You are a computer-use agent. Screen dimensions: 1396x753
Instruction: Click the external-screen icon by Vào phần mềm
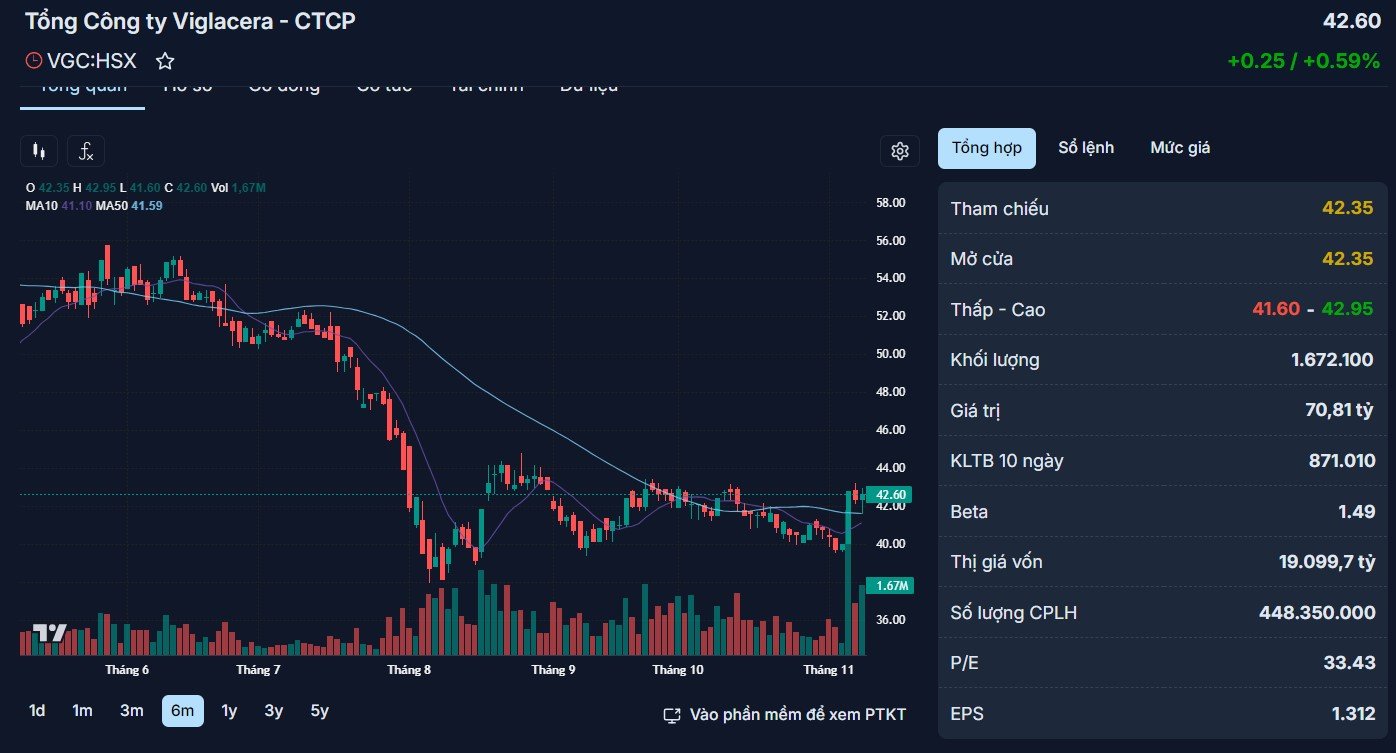(x=673, y=715)
